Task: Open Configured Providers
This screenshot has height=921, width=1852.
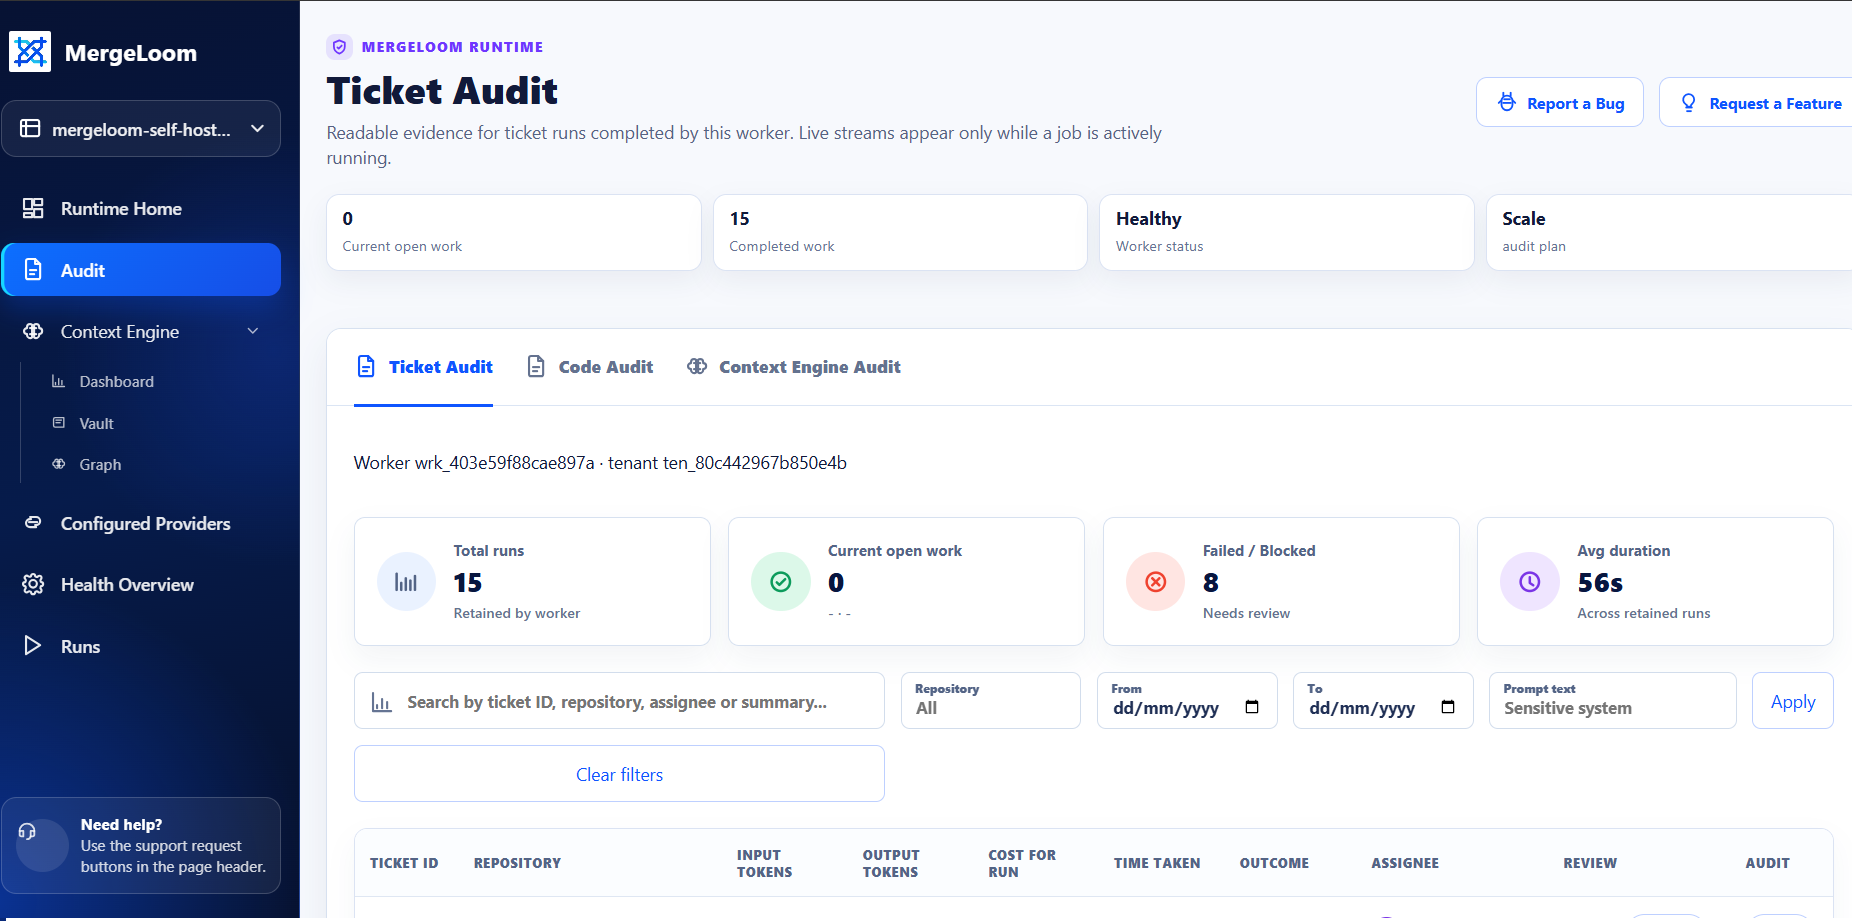Action: pos(145,523)
